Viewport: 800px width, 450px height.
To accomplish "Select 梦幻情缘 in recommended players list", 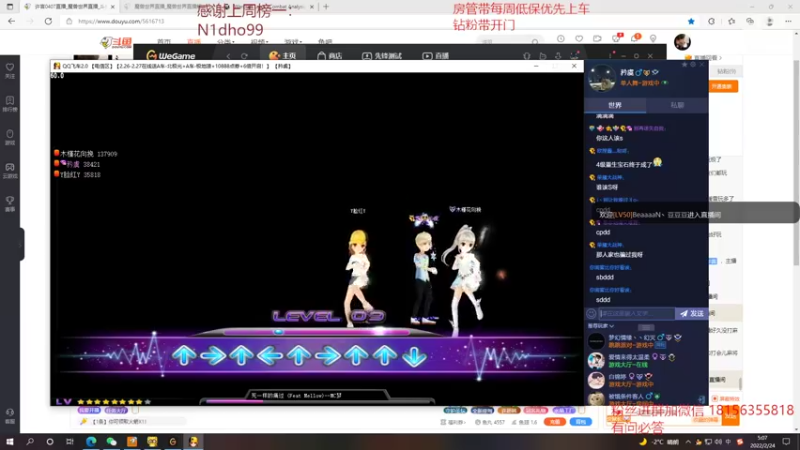I will (x=647, y=341).
